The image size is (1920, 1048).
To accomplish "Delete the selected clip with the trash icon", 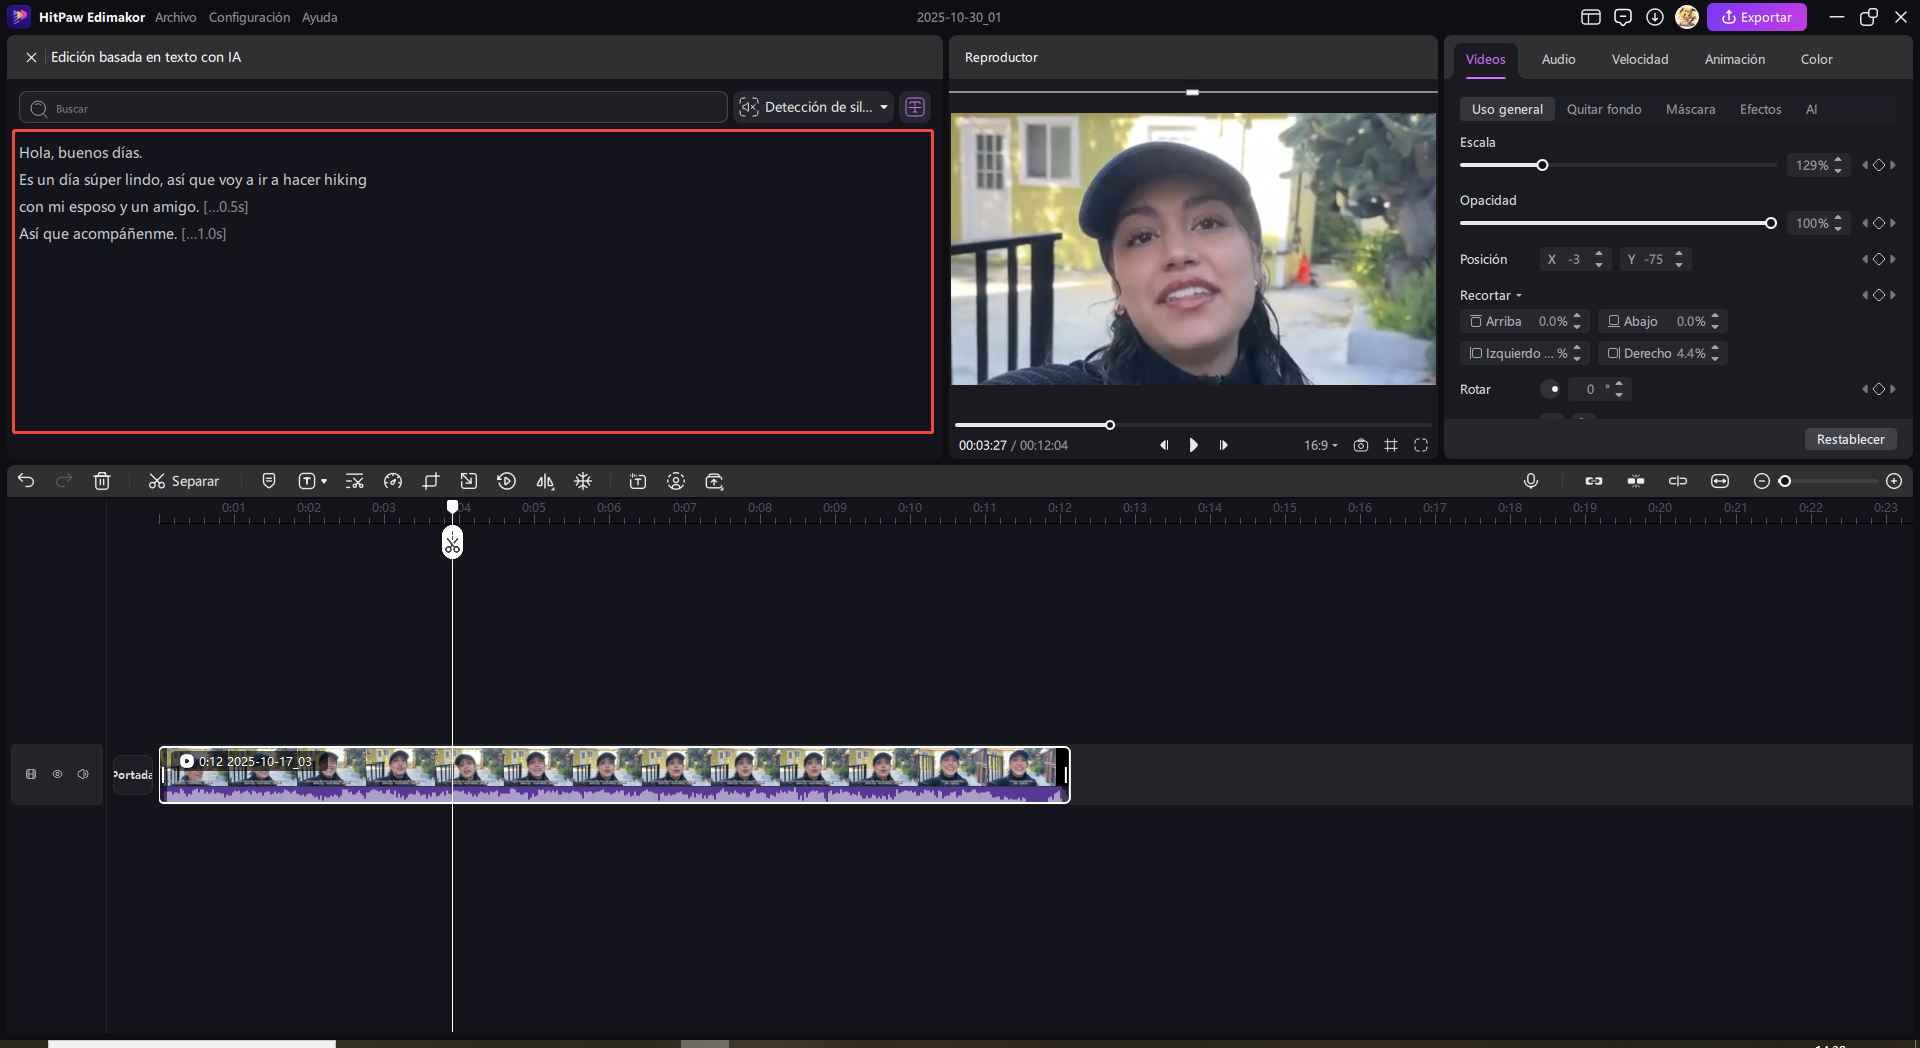I will 102,481.
